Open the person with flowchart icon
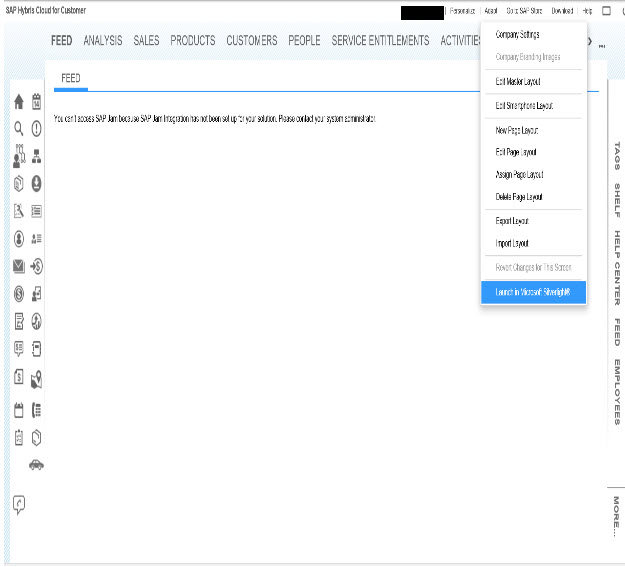Viewport: 625px width, 567px height. click(19, 156)
